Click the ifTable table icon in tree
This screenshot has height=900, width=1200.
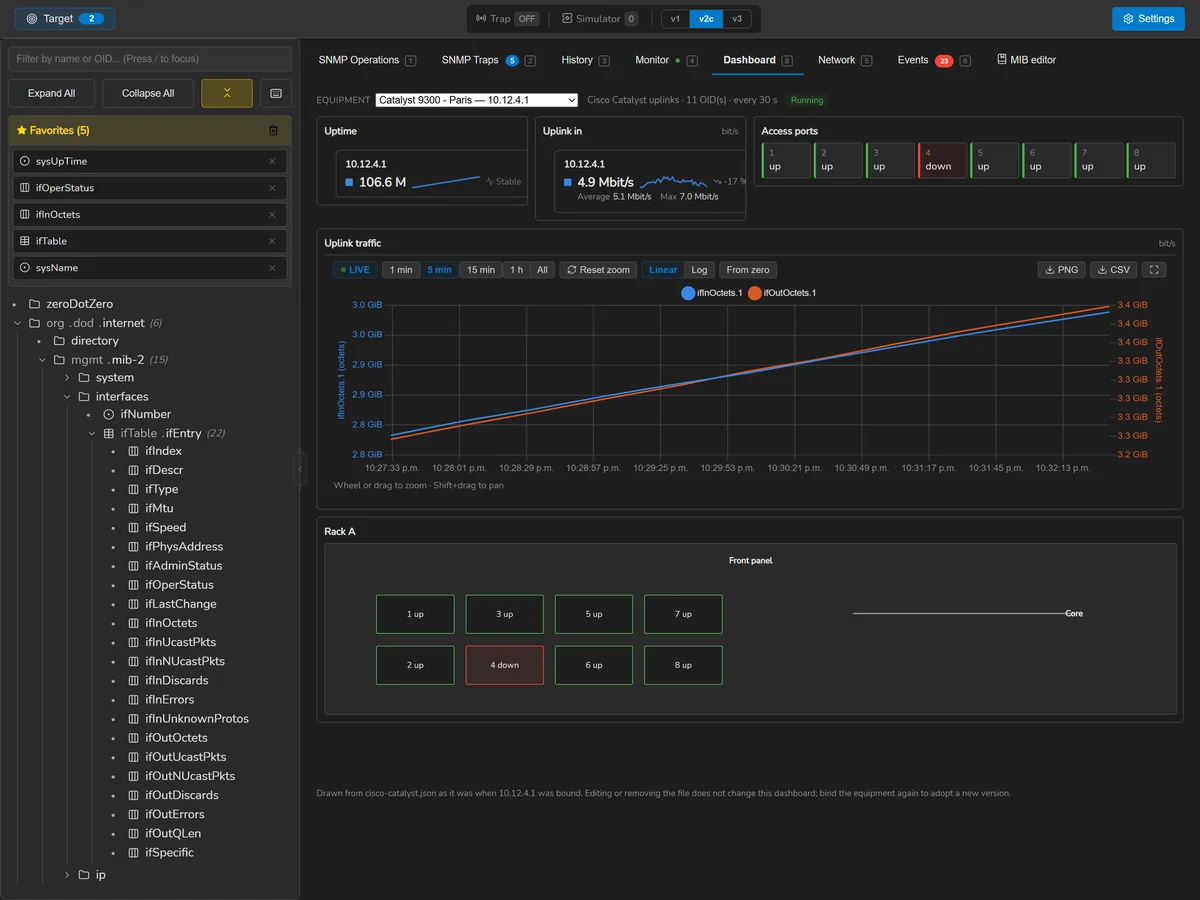pyautogui.click(x=108, y=433)
